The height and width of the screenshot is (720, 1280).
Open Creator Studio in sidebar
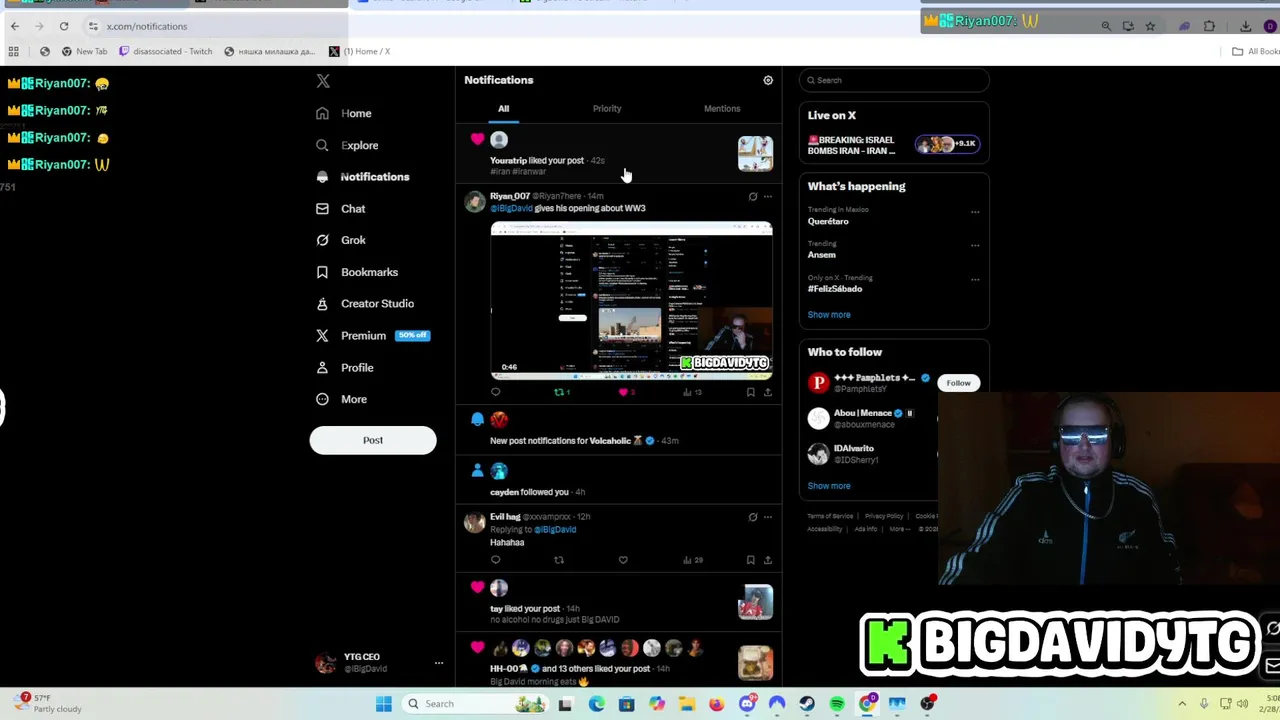coord(365,304)
